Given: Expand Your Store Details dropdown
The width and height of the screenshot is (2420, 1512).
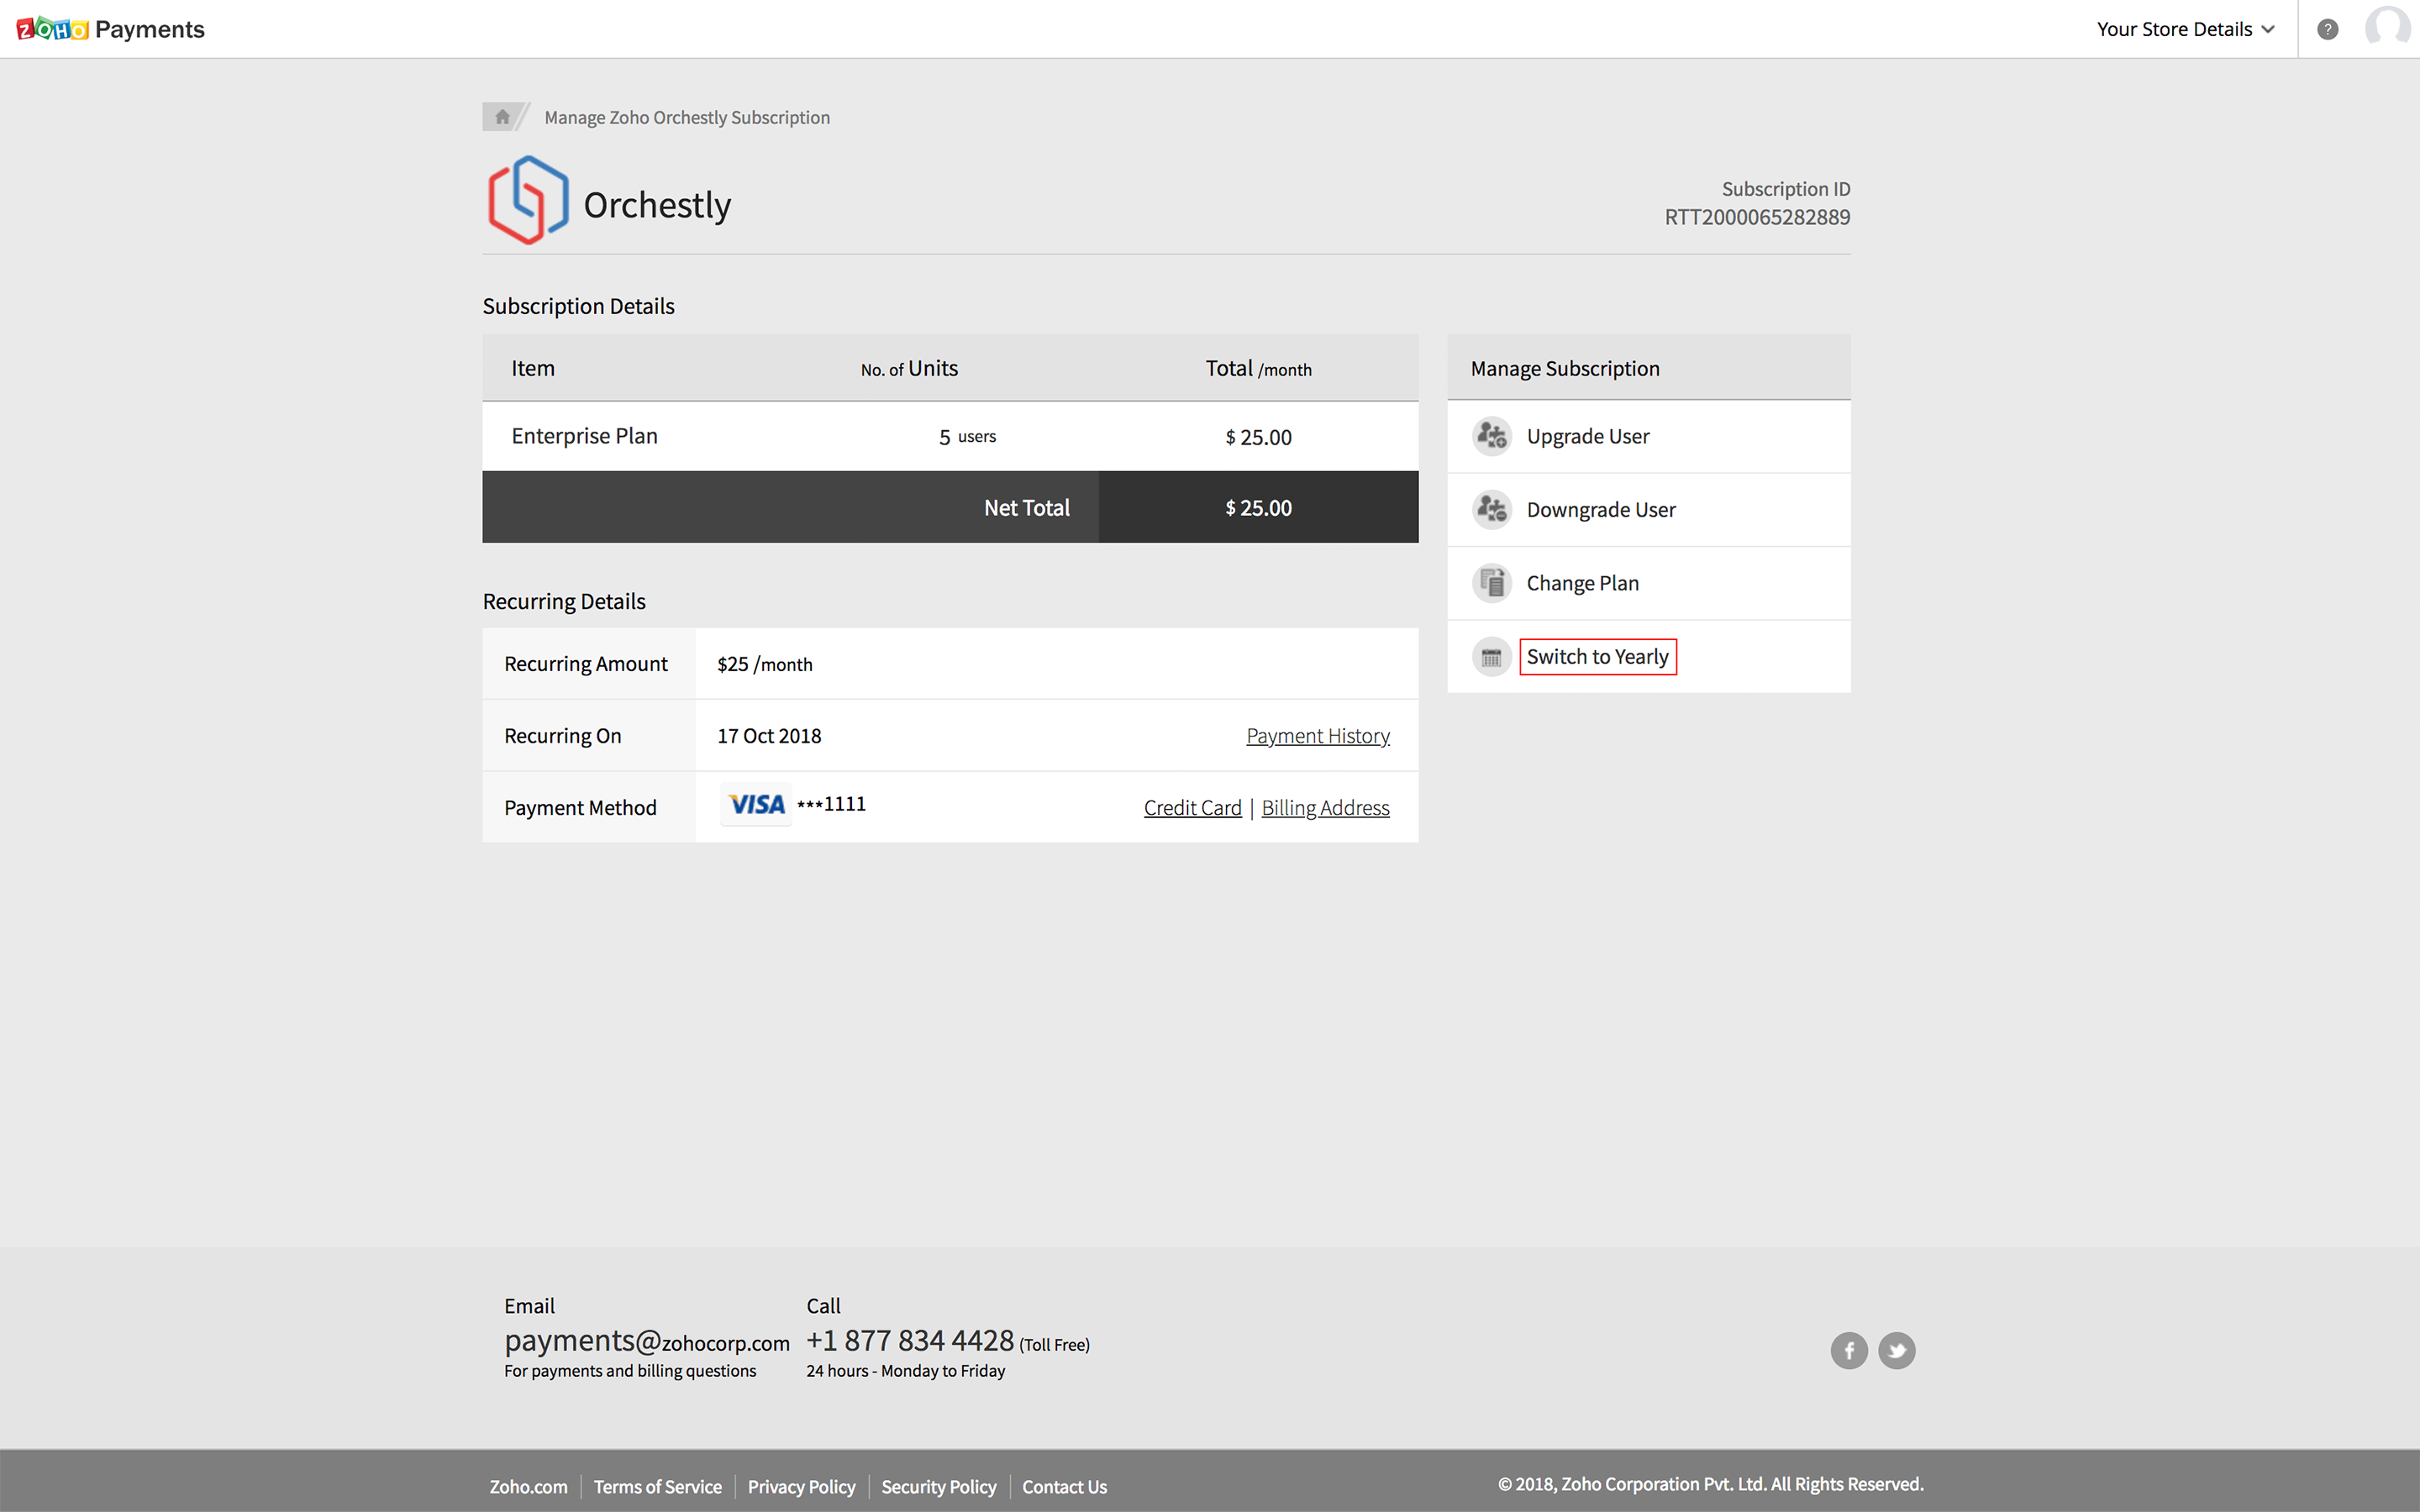Looking at the screenshot, I should 2185,29.
